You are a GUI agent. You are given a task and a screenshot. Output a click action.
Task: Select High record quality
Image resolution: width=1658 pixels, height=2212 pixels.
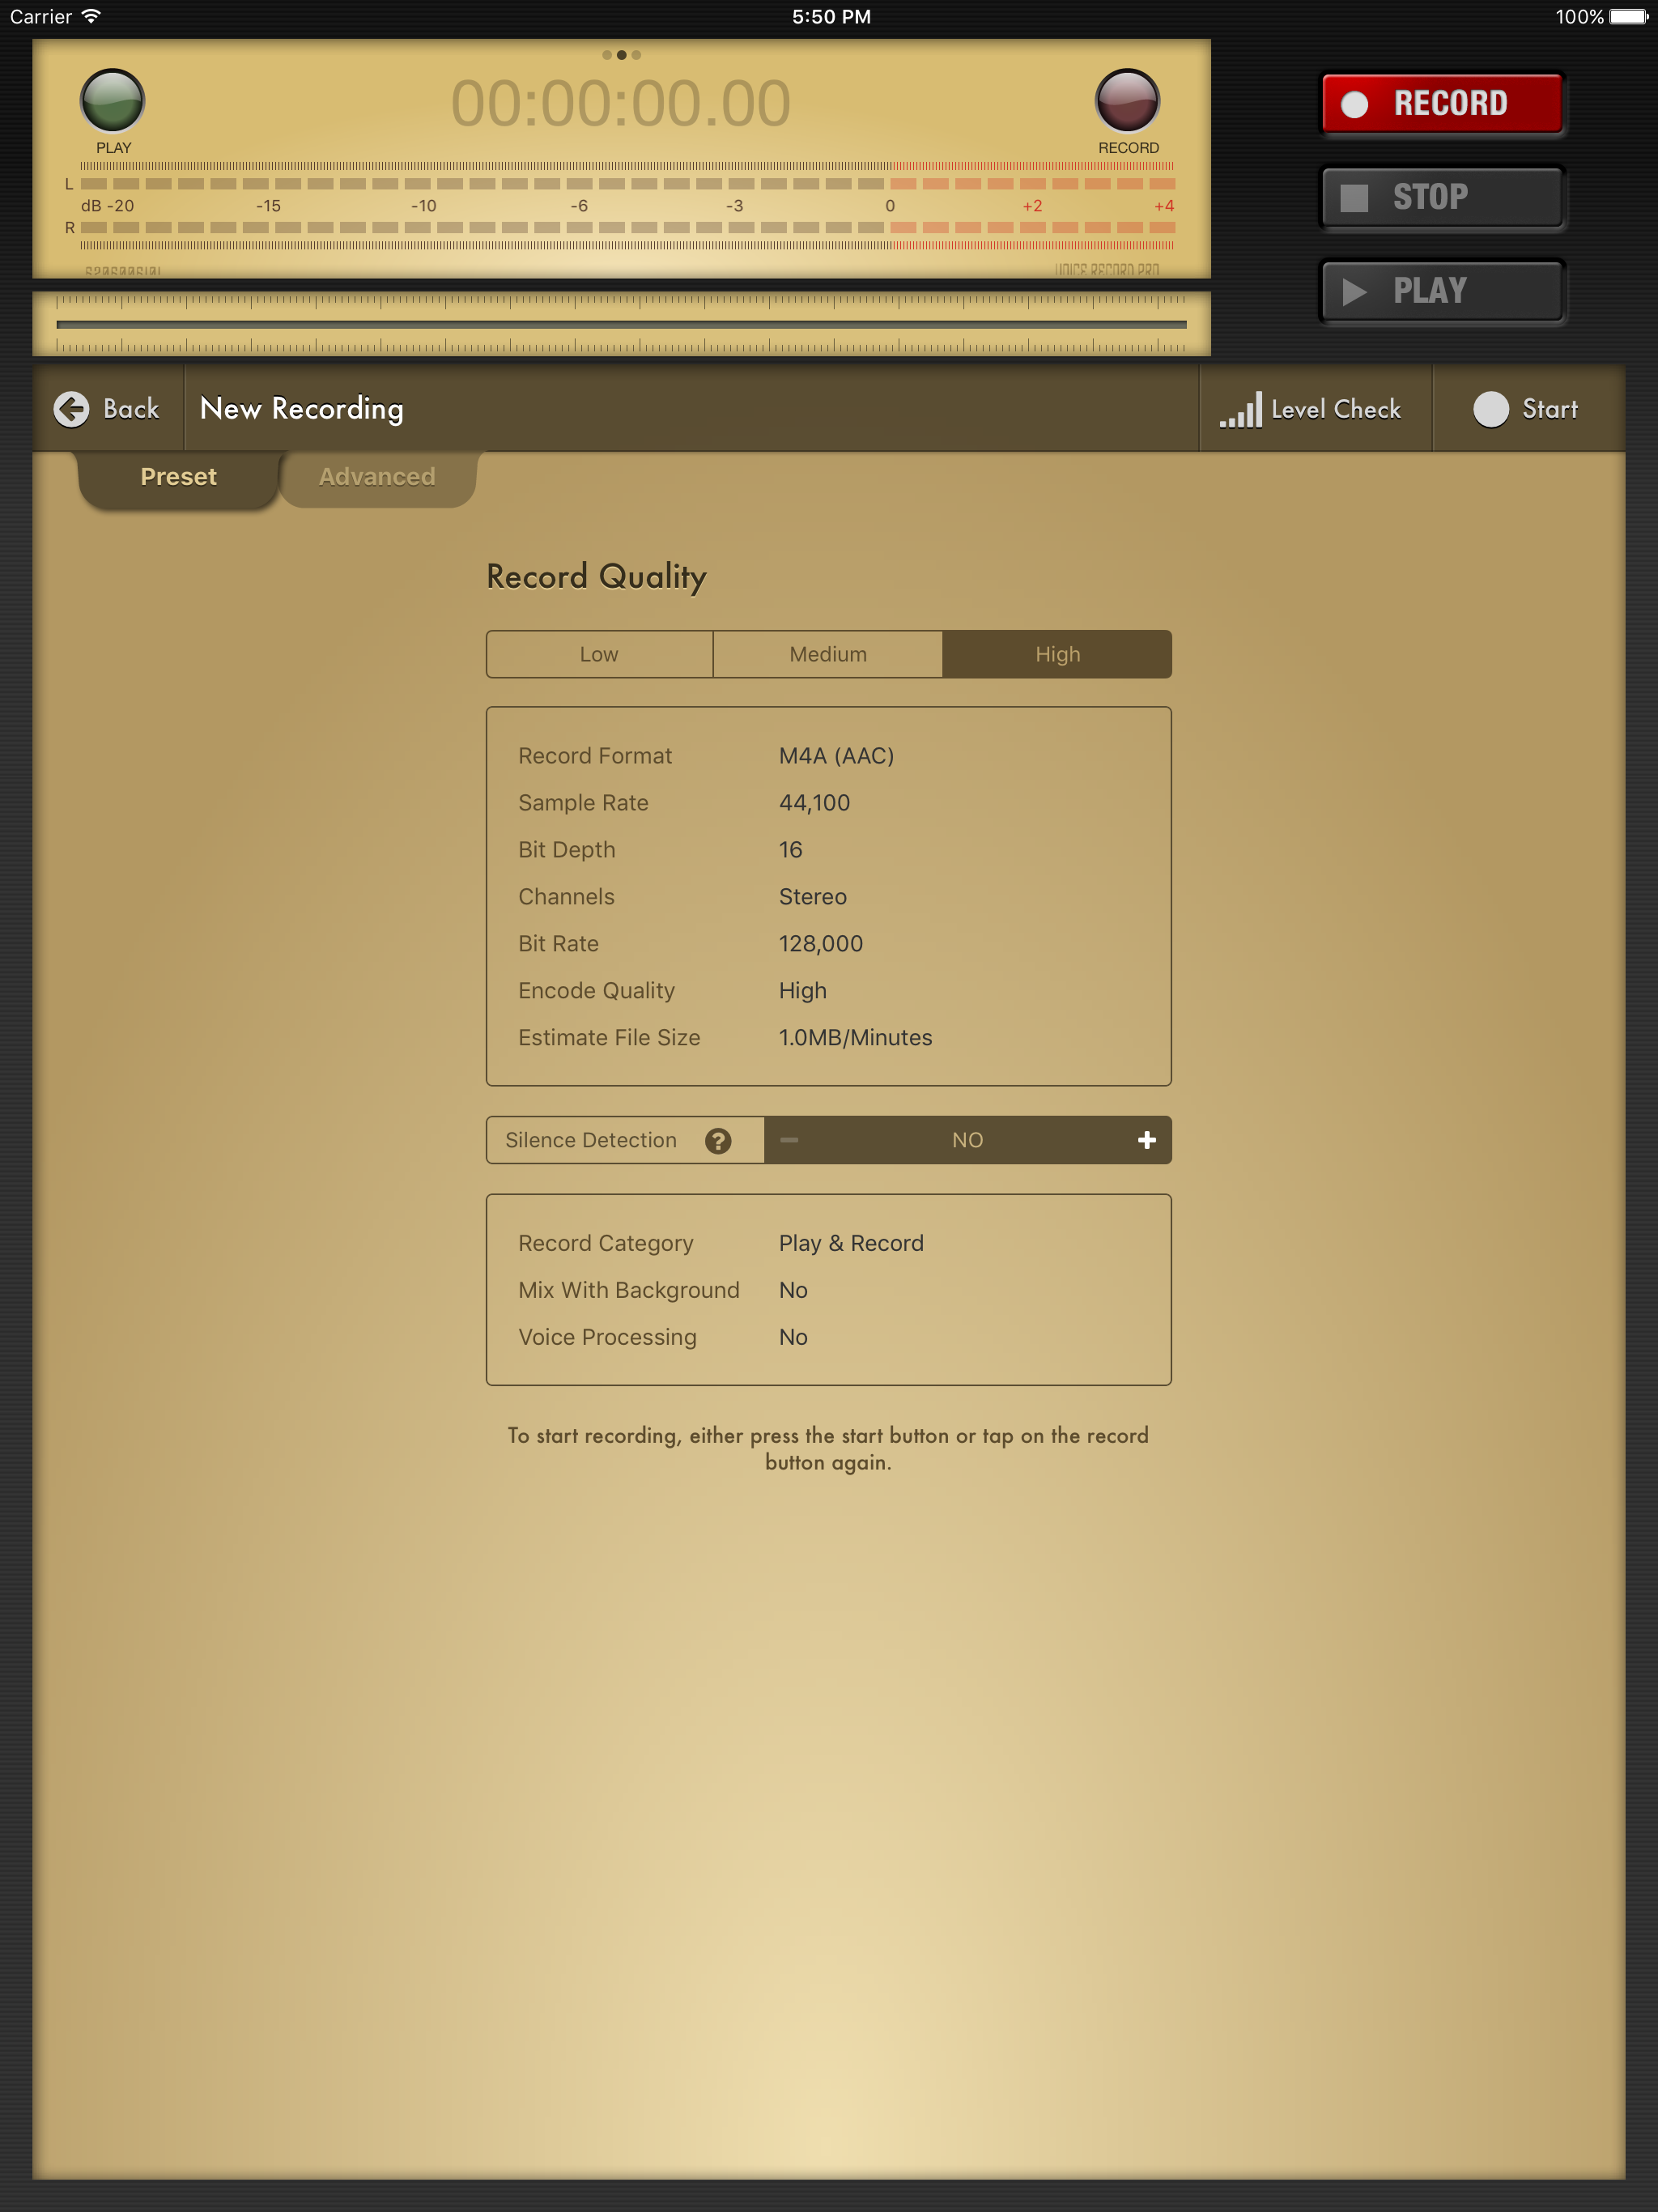1057,654
